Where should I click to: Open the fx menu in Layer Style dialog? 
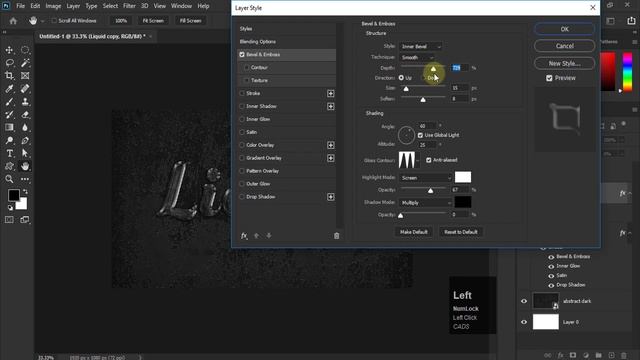[244, 236]
